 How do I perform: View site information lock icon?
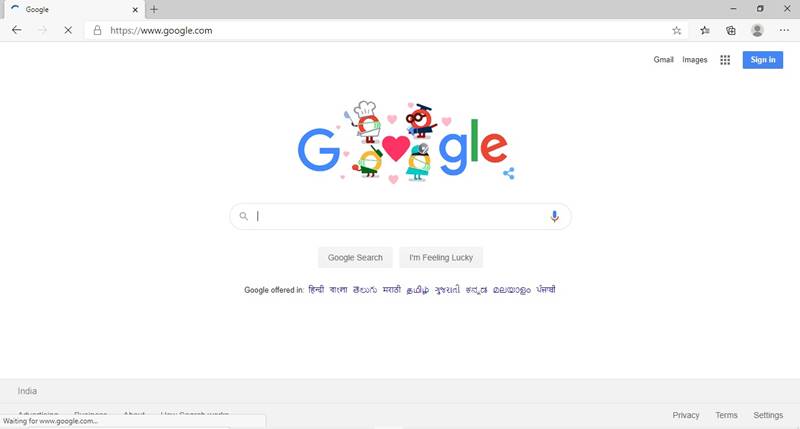[97, 31]
